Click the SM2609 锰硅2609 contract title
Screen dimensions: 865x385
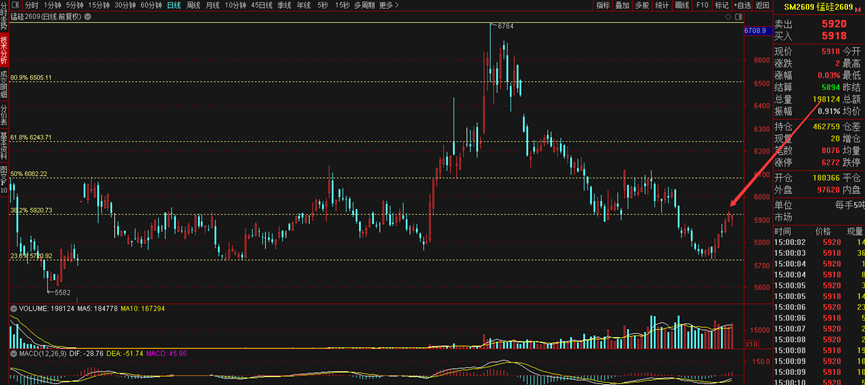819,7
